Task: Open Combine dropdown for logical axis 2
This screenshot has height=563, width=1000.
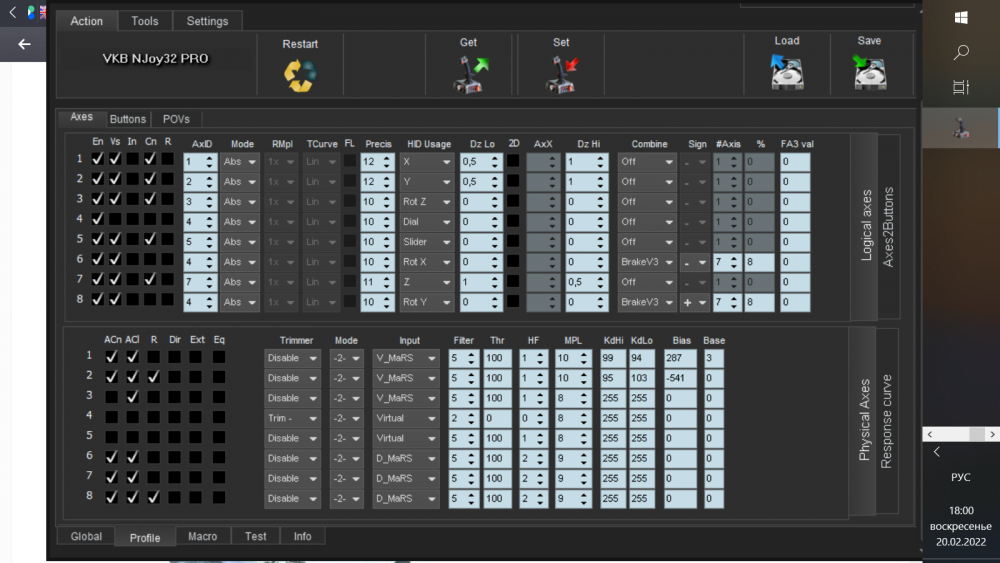Action: coord(647,182)
